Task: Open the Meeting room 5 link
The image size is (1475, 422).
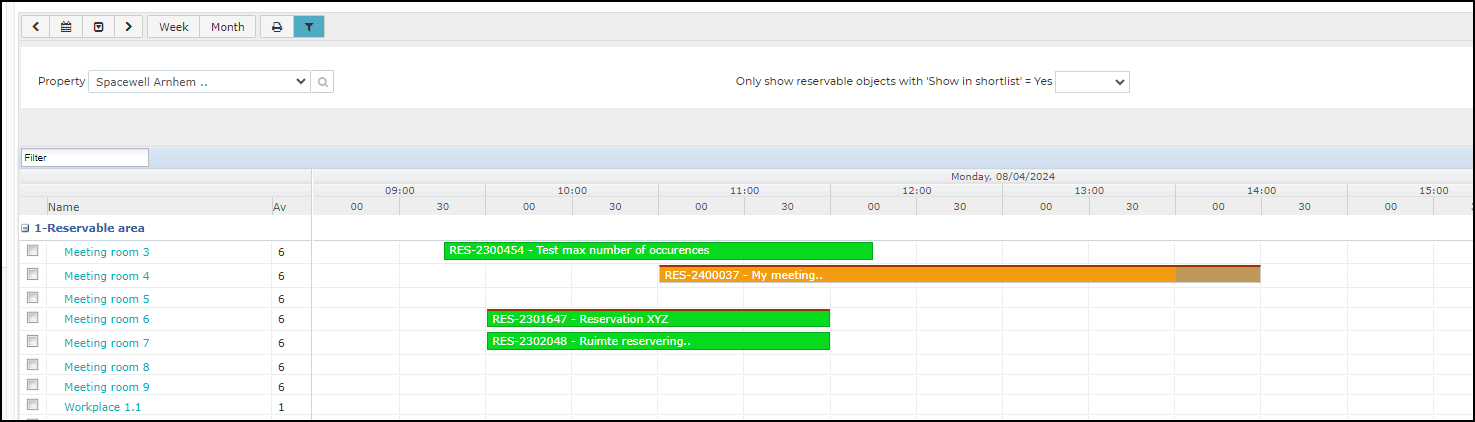Action: [x=107, y=299]
